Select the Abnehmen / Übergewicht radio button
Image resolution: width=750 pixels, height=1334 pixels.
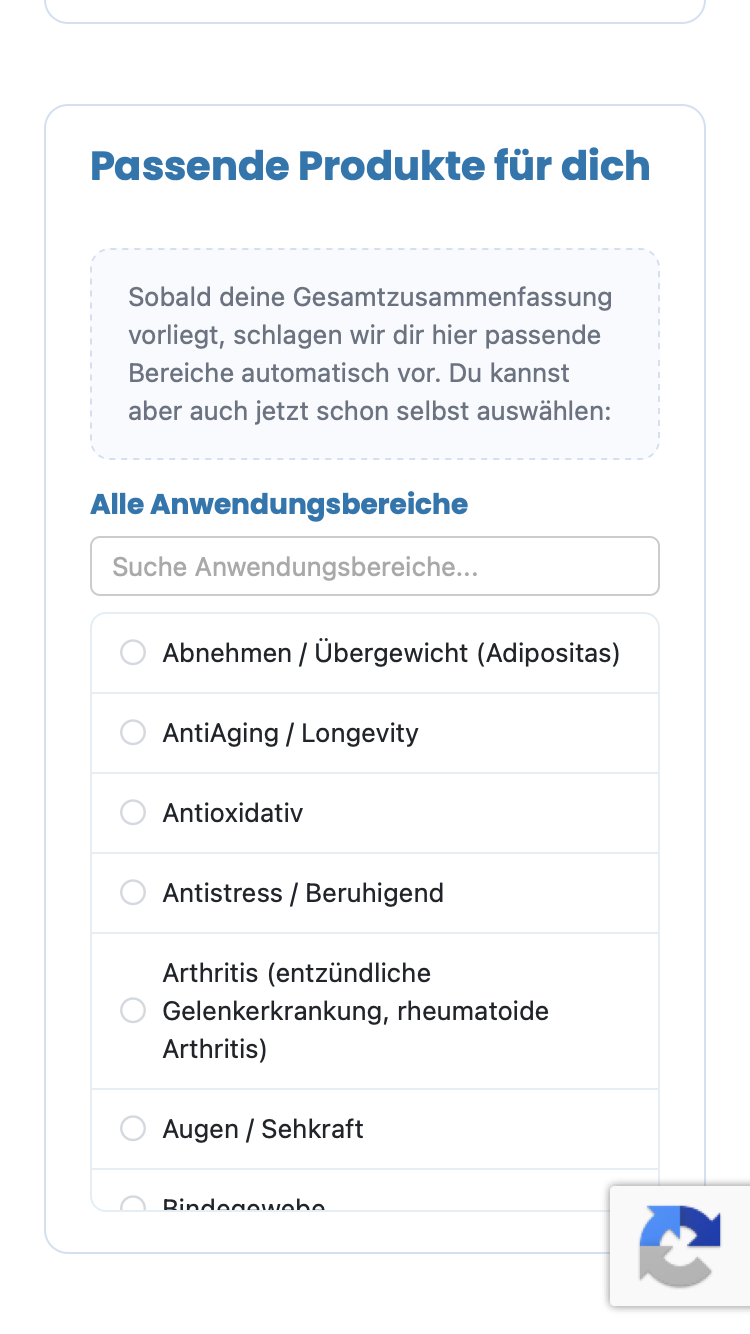click(x=133, y=653)
